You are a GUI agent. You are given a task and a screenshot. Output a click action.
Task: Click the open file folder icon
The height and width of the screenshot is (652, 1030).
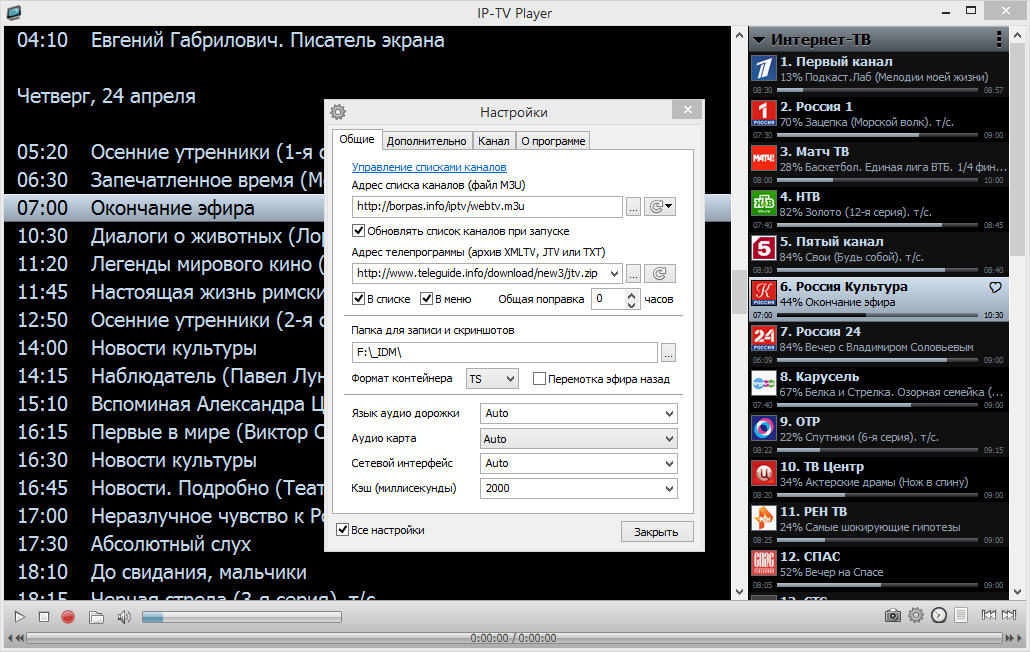point(96,617)
